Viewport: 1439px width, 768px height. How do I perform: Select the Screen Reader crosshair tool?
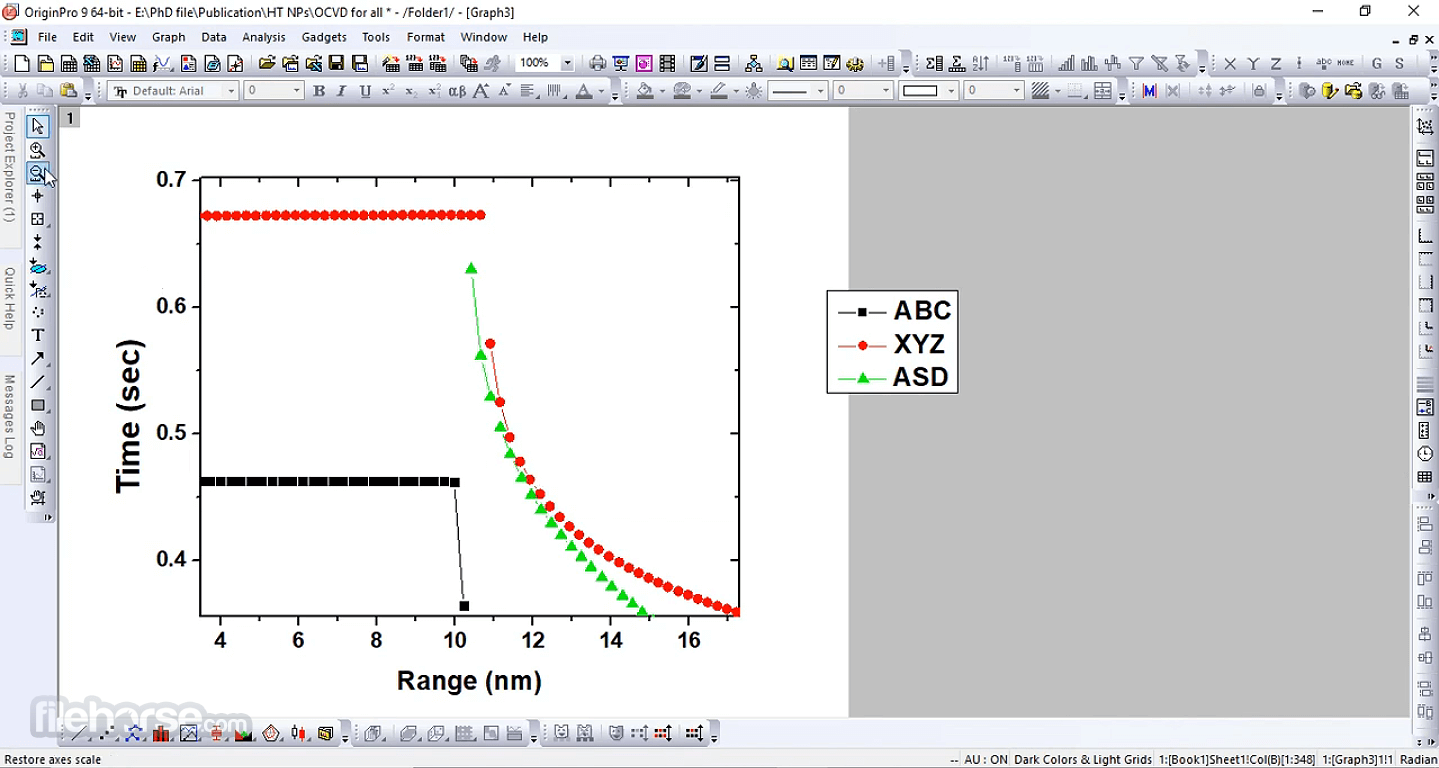[x=38, y=196]
